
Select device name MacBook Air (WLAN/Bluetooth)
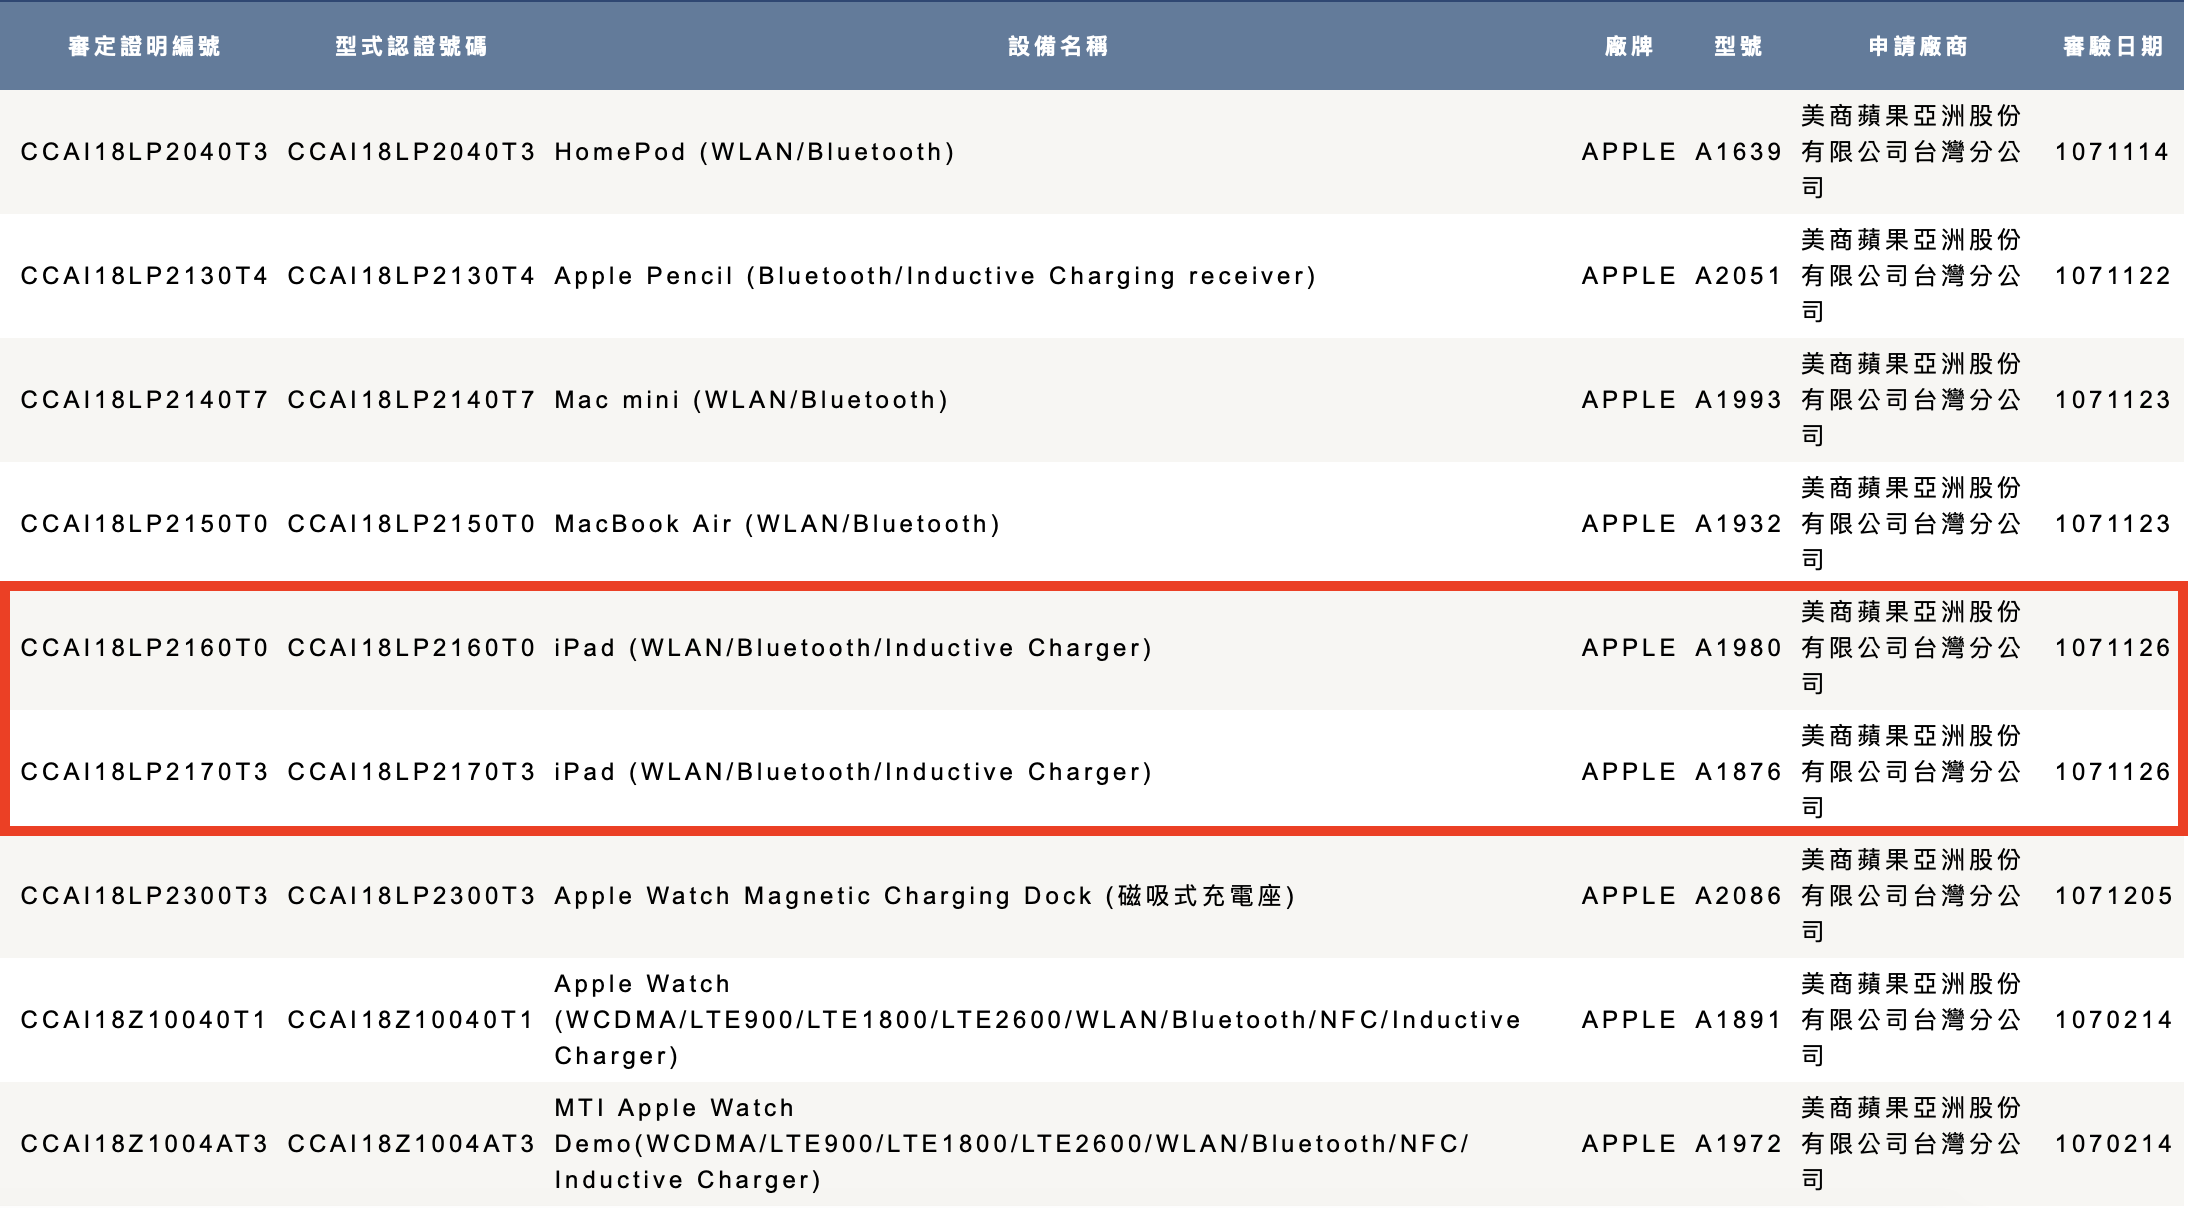click(777, 524)
